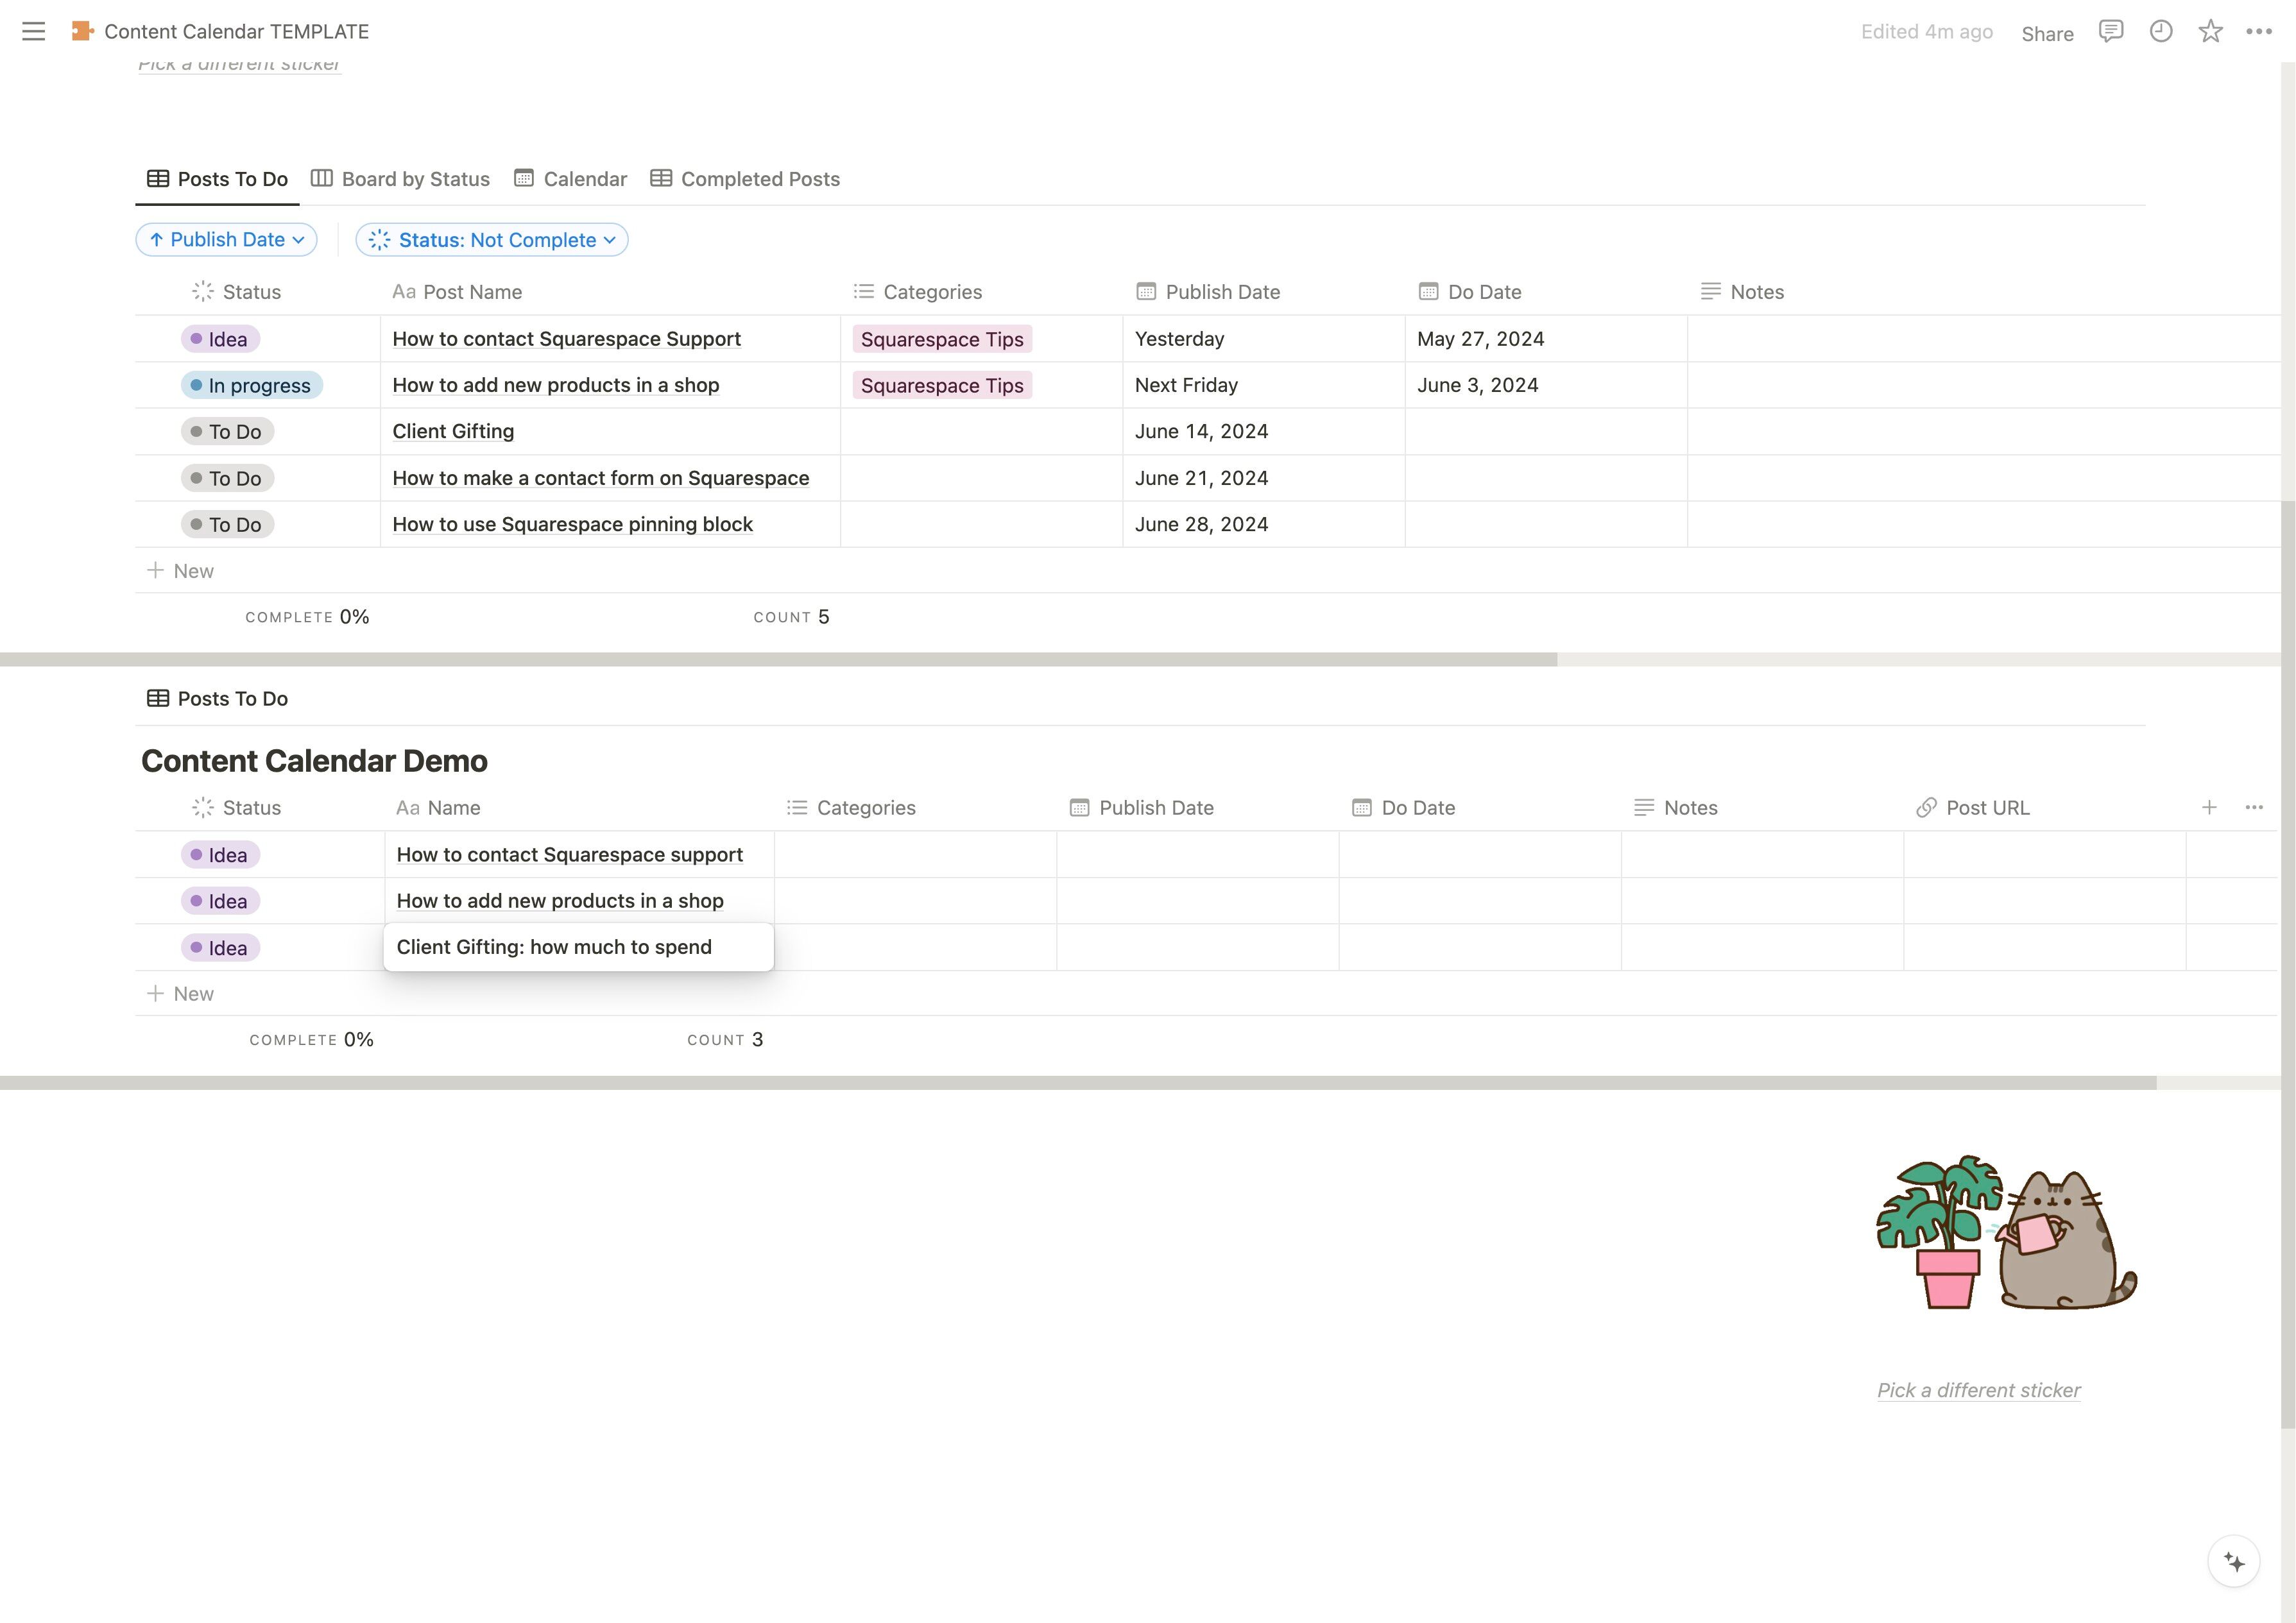
Task: Add a new property column plus icon
Action: pos(2209,807)
